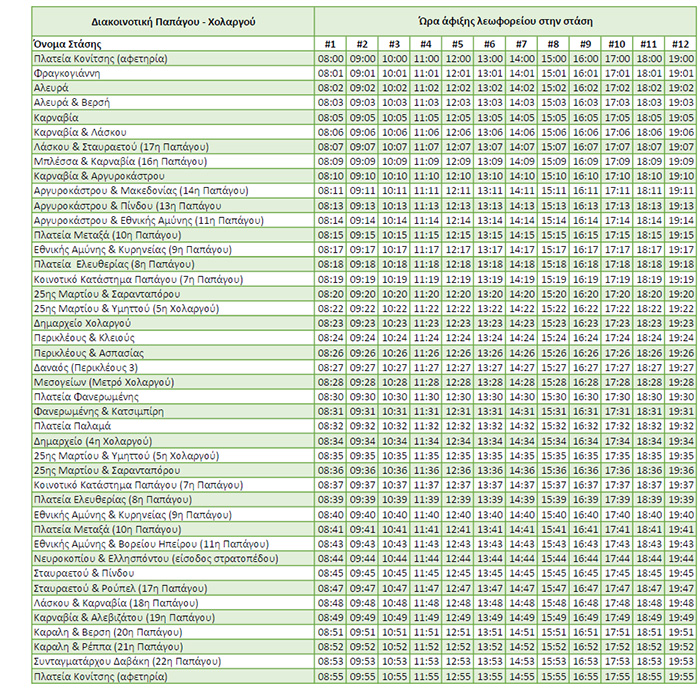
Task: Click the Μεσογείων (Μετρό Χολαργού) stop name
Action: (x=104, y=382)
